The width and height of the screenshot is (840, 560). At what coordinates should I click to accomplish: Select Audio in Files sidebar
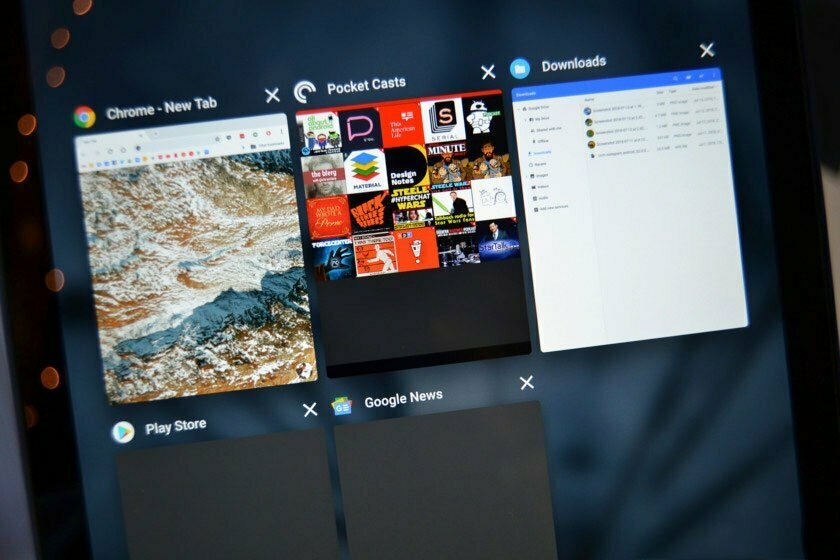(x=540, y=198)
